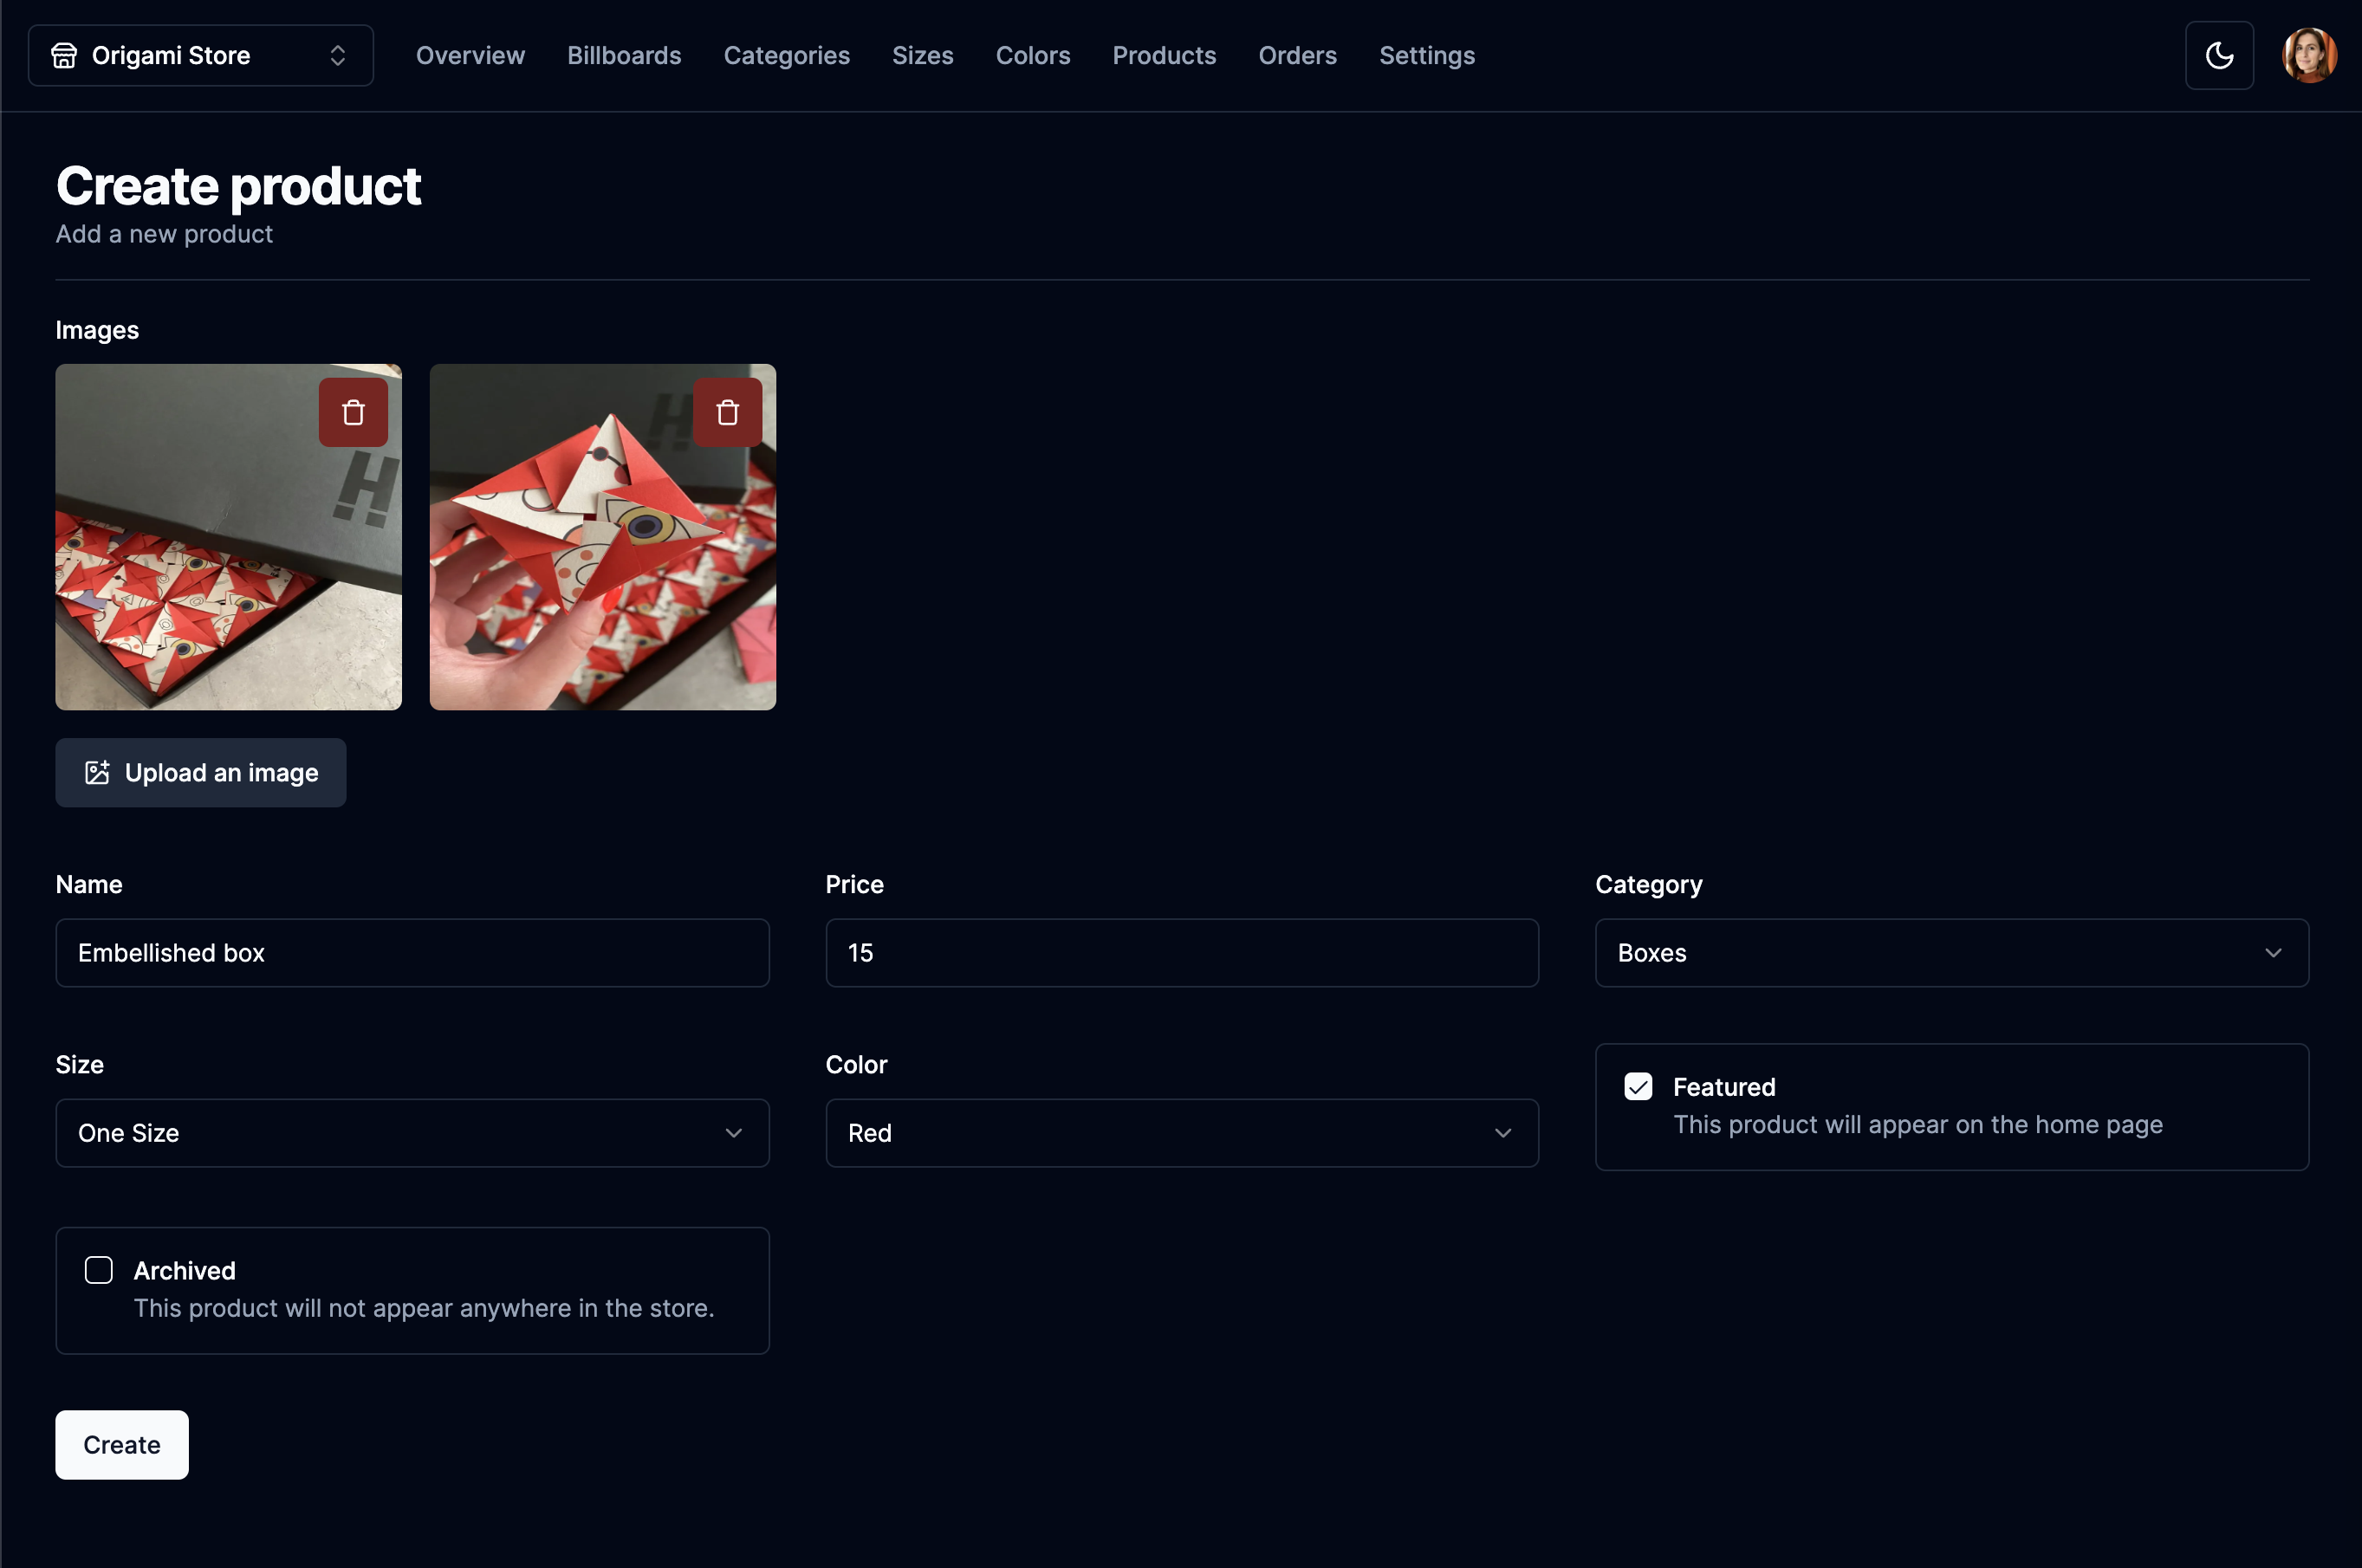Click the store icon beside Origami Store
The image size is (2362, 1568).
(64, 55)
